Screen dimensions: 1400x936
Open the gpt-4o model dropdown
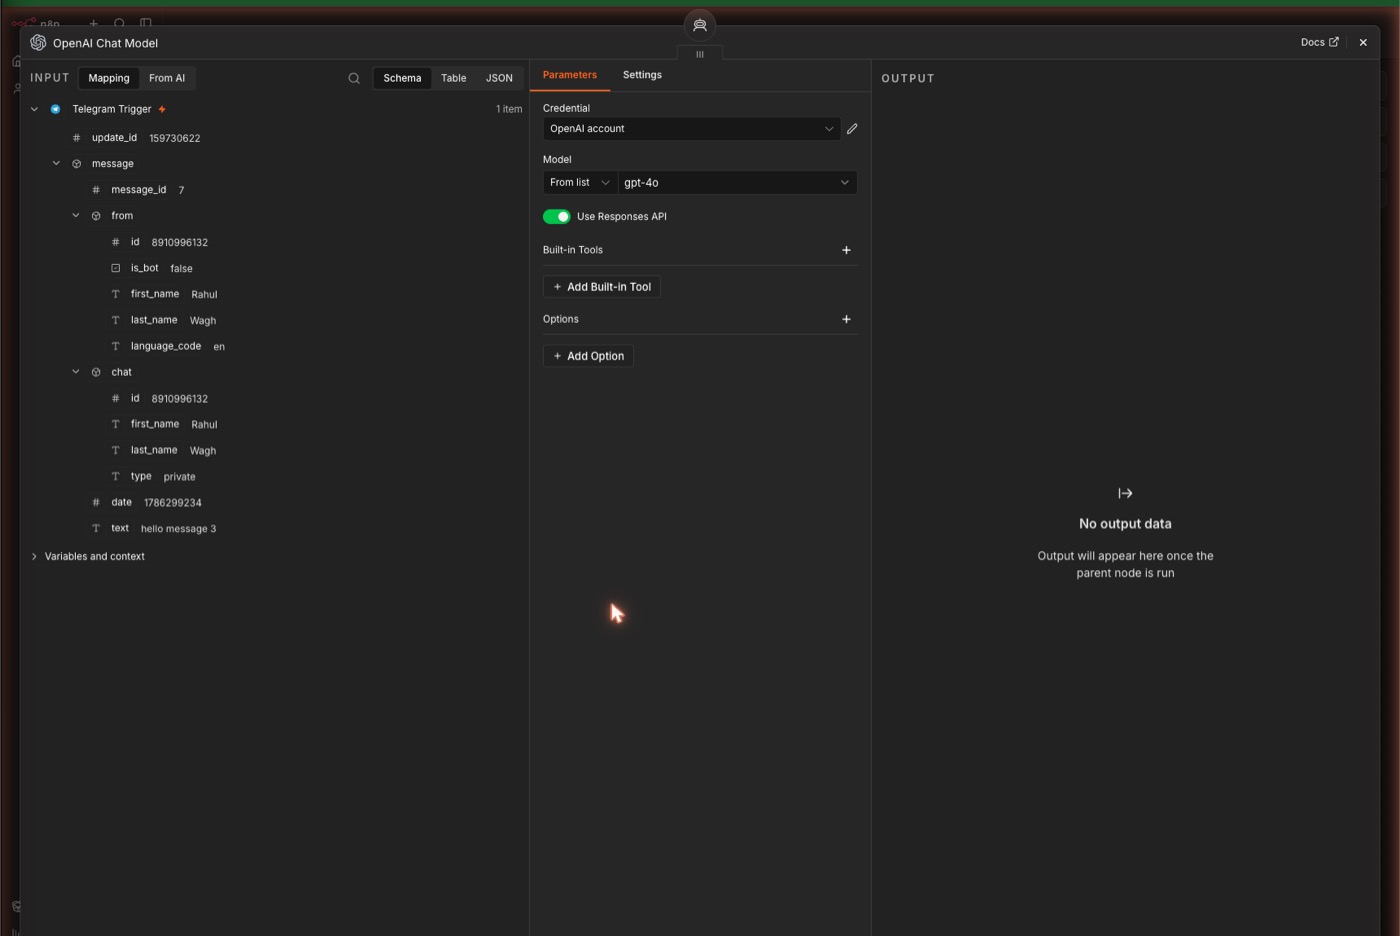tap(737, 183)
